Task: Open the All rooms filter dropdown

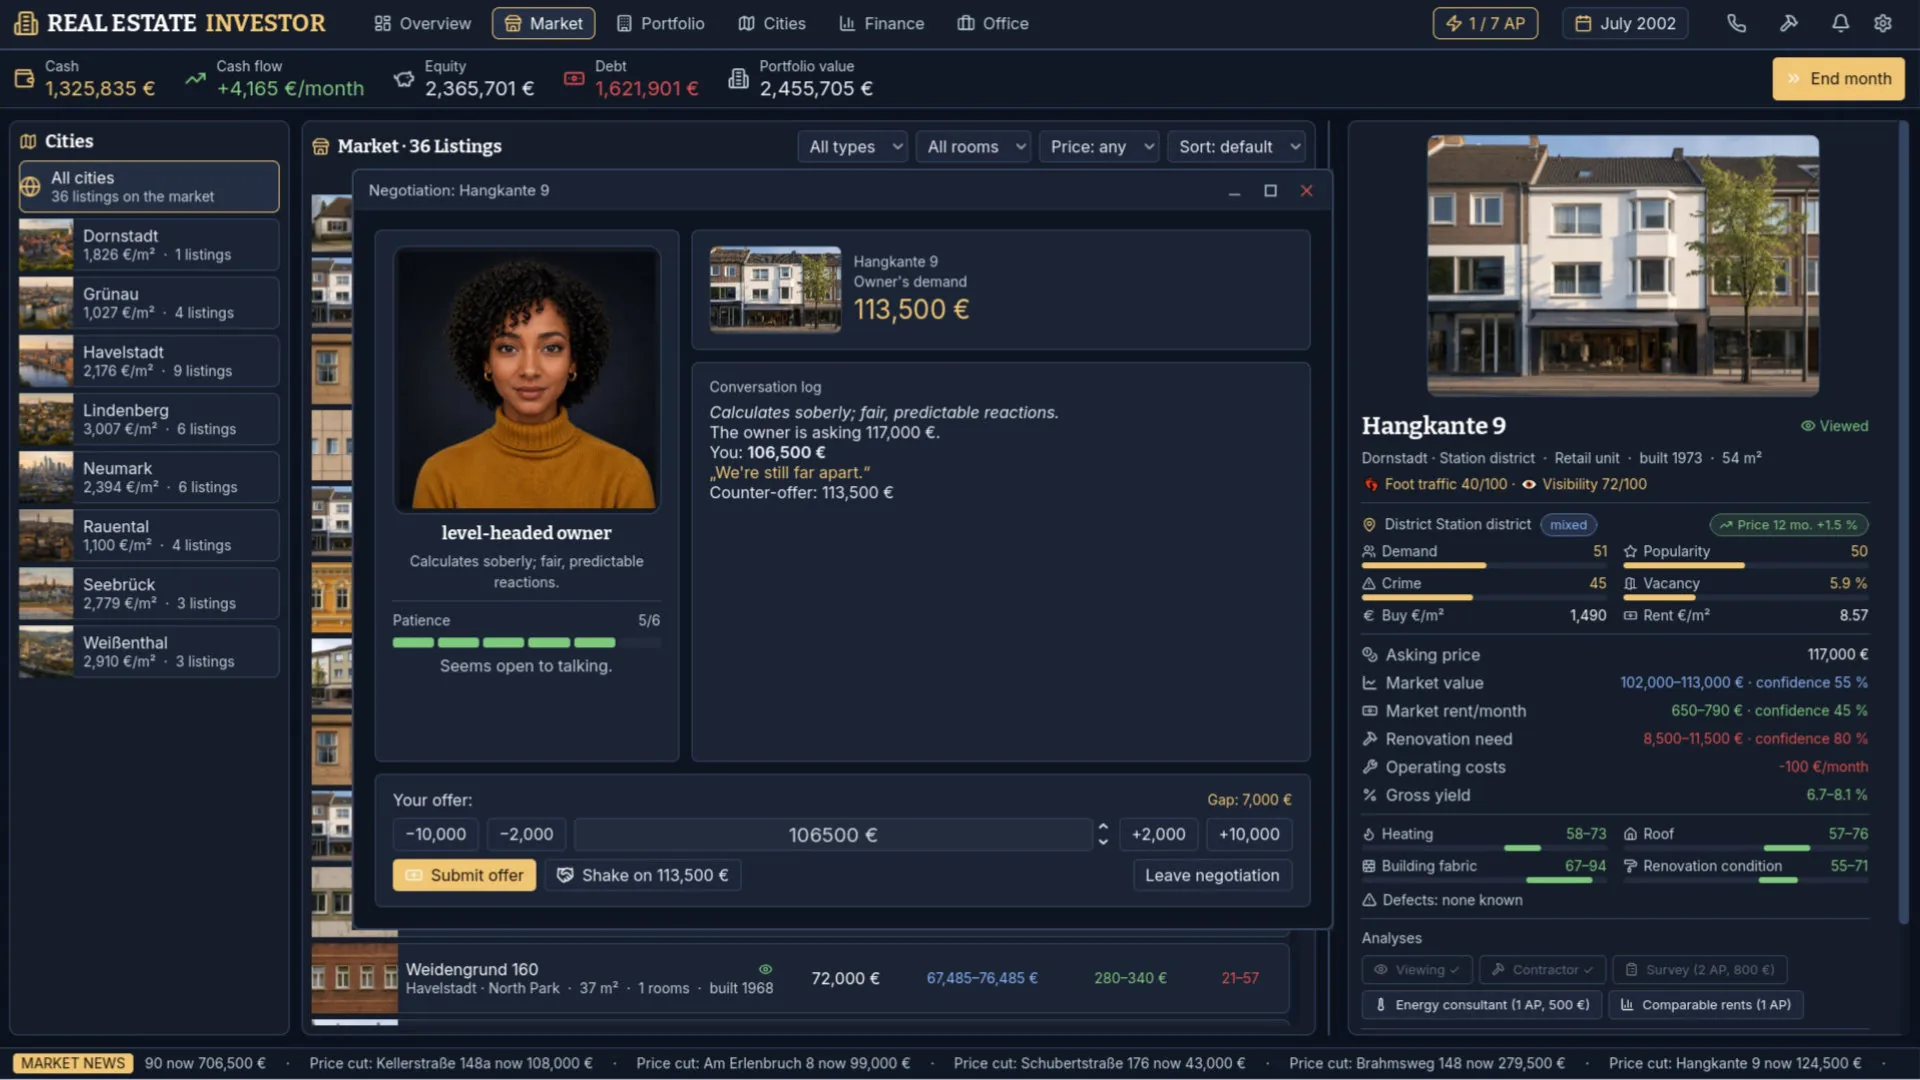Action: tap(975, 147)
